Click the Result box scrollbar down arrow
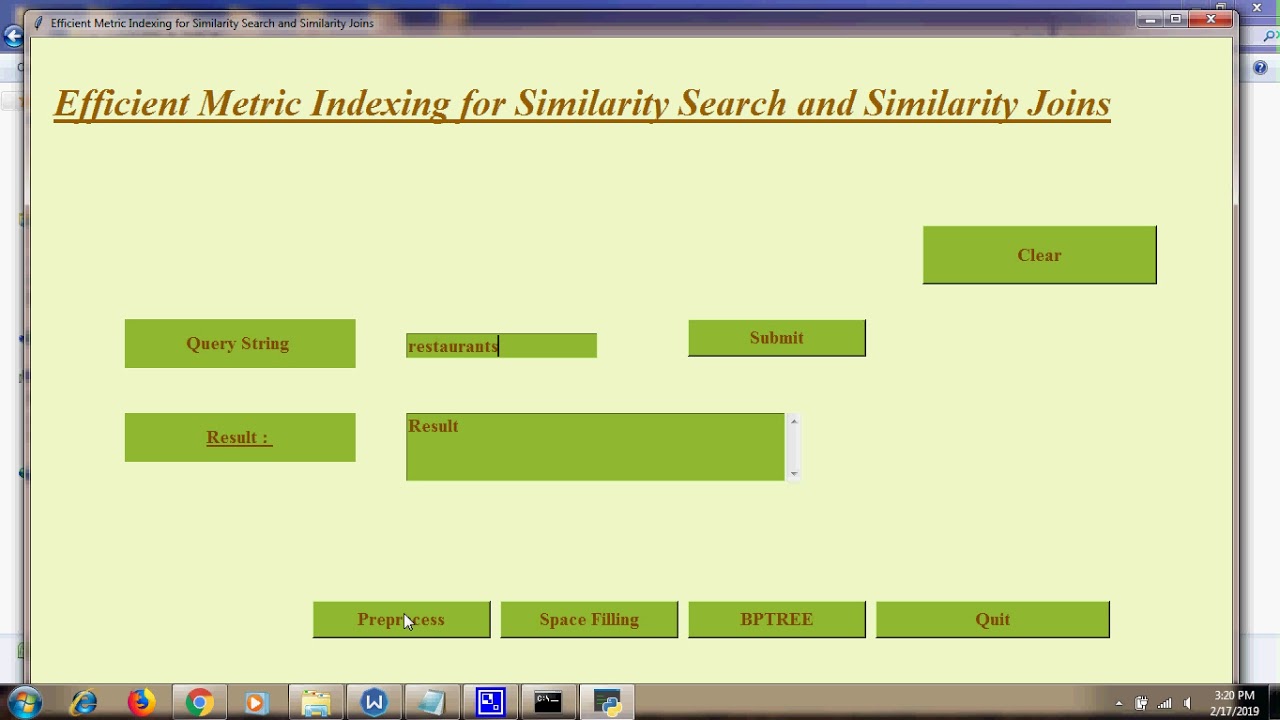Screen dimensions: 1280x720 click(x=794, y=474)
